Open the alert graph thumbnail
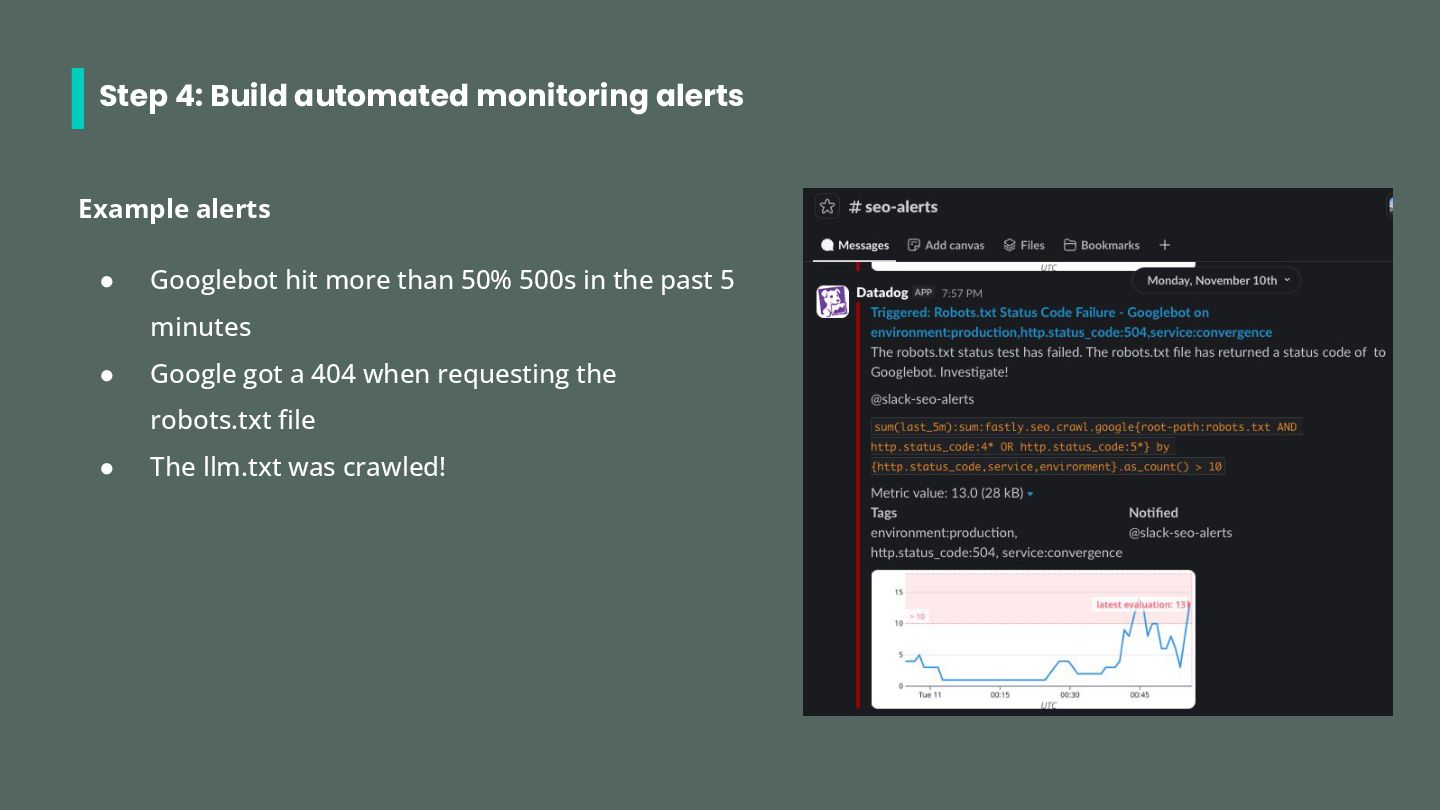Screen dimensions: 1440x810 point(1032,638)
